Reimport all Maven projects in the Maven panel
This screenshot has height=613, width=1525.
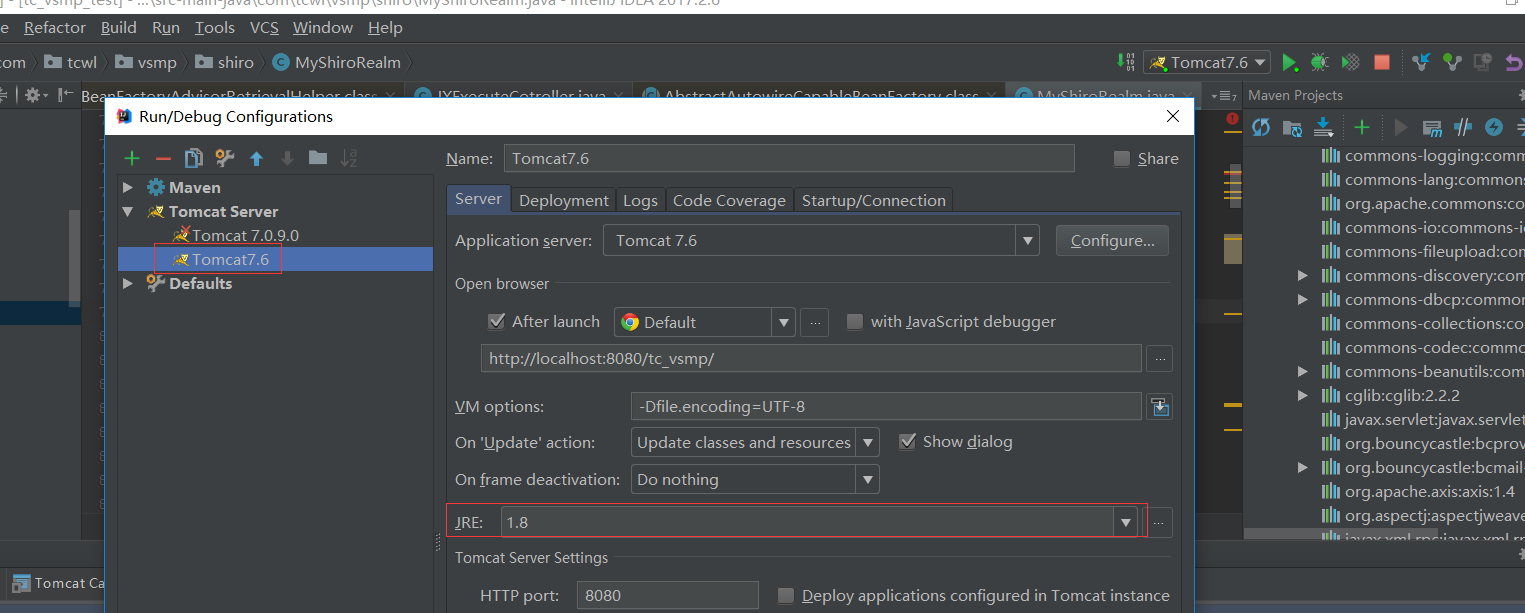point(1261,127)
